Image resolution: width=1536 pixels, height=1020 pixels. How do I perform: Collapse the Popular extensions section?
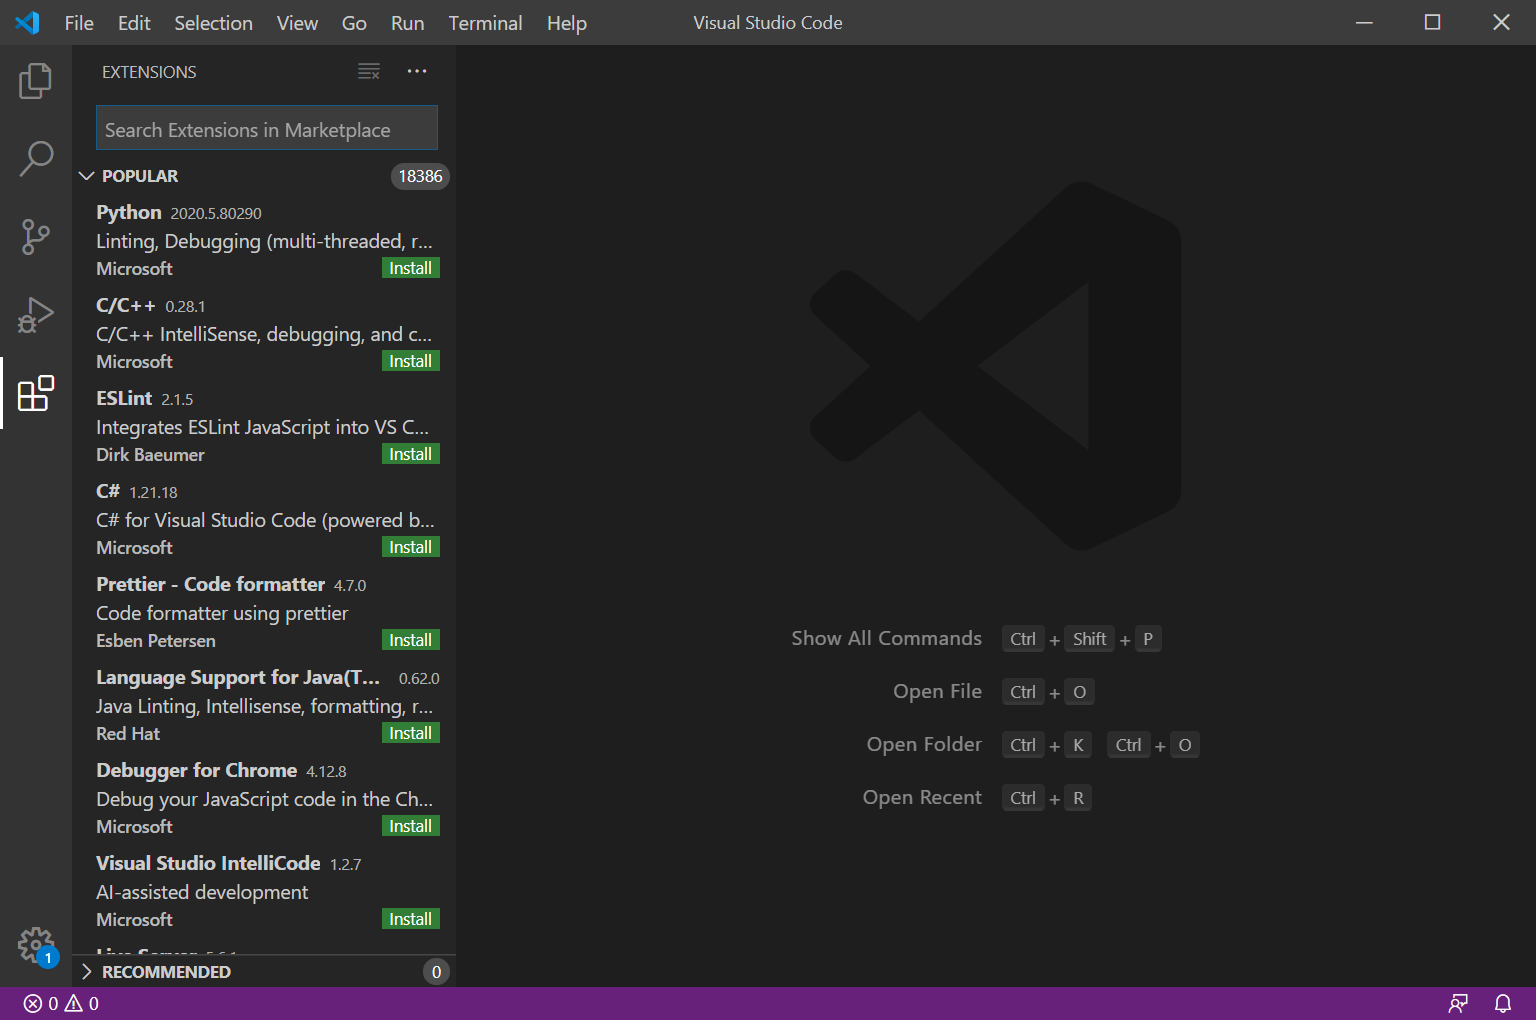[87, 176]
